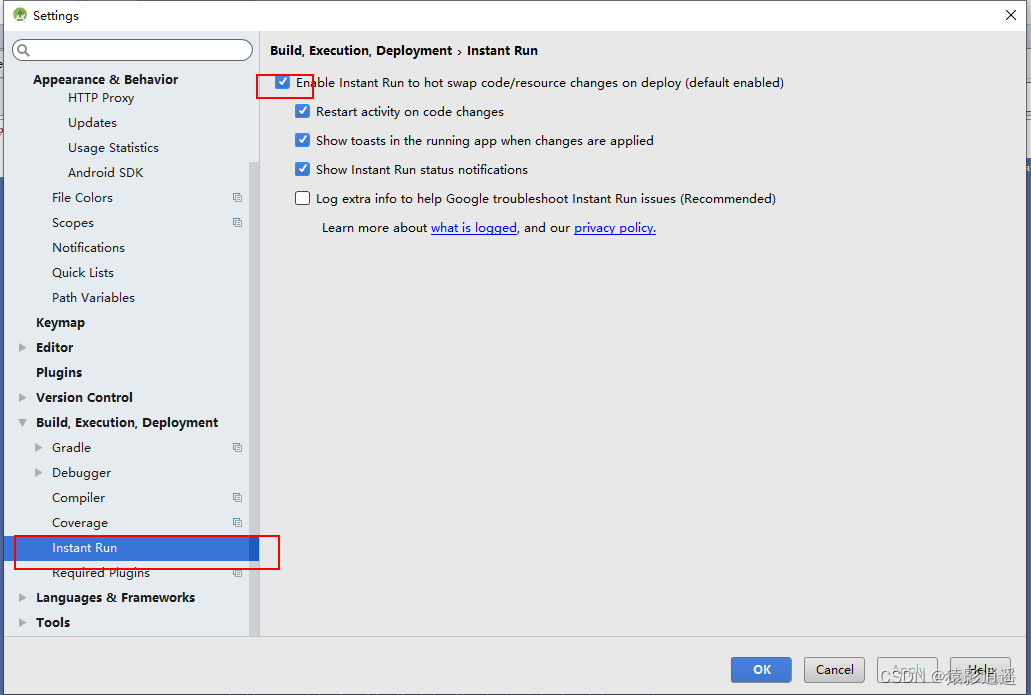Click the project-level icon beside Required Plugins
1031x695 pixels.
coord(237,573)
